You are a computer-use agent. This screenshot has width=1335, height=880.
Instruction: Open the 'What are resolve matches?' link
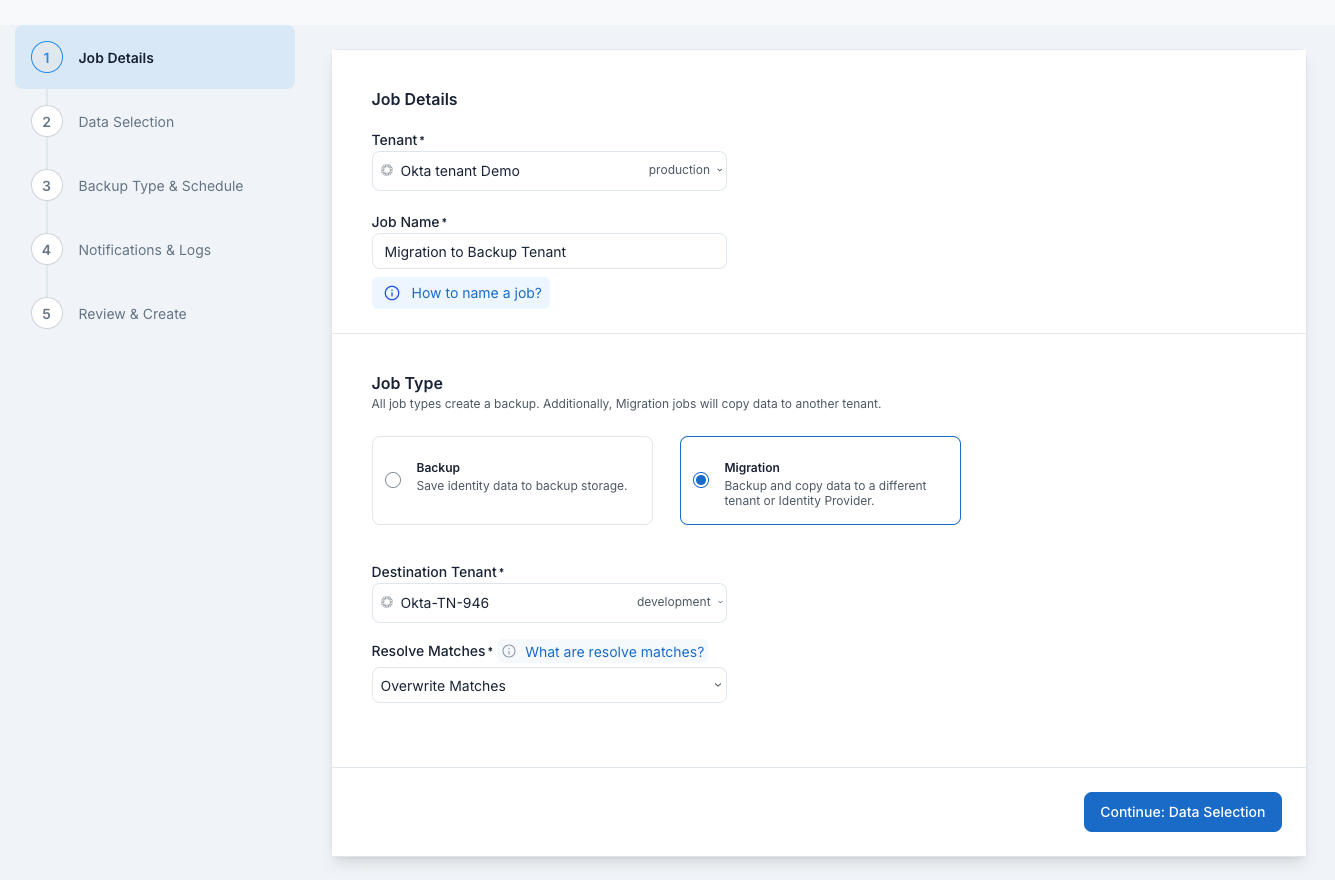614,651
